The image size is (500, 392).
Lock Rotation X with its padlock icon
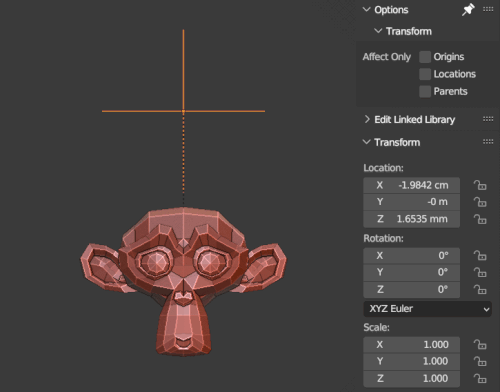(480, 255)
